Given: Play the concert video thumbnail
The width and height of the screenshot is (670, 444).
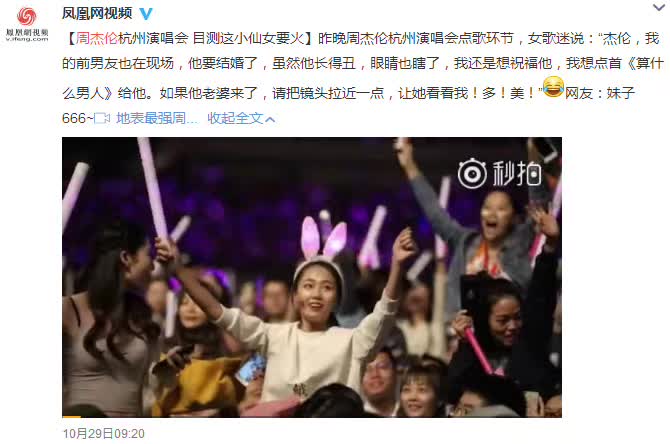Looking at the screenshot, I should pos(312,277).
